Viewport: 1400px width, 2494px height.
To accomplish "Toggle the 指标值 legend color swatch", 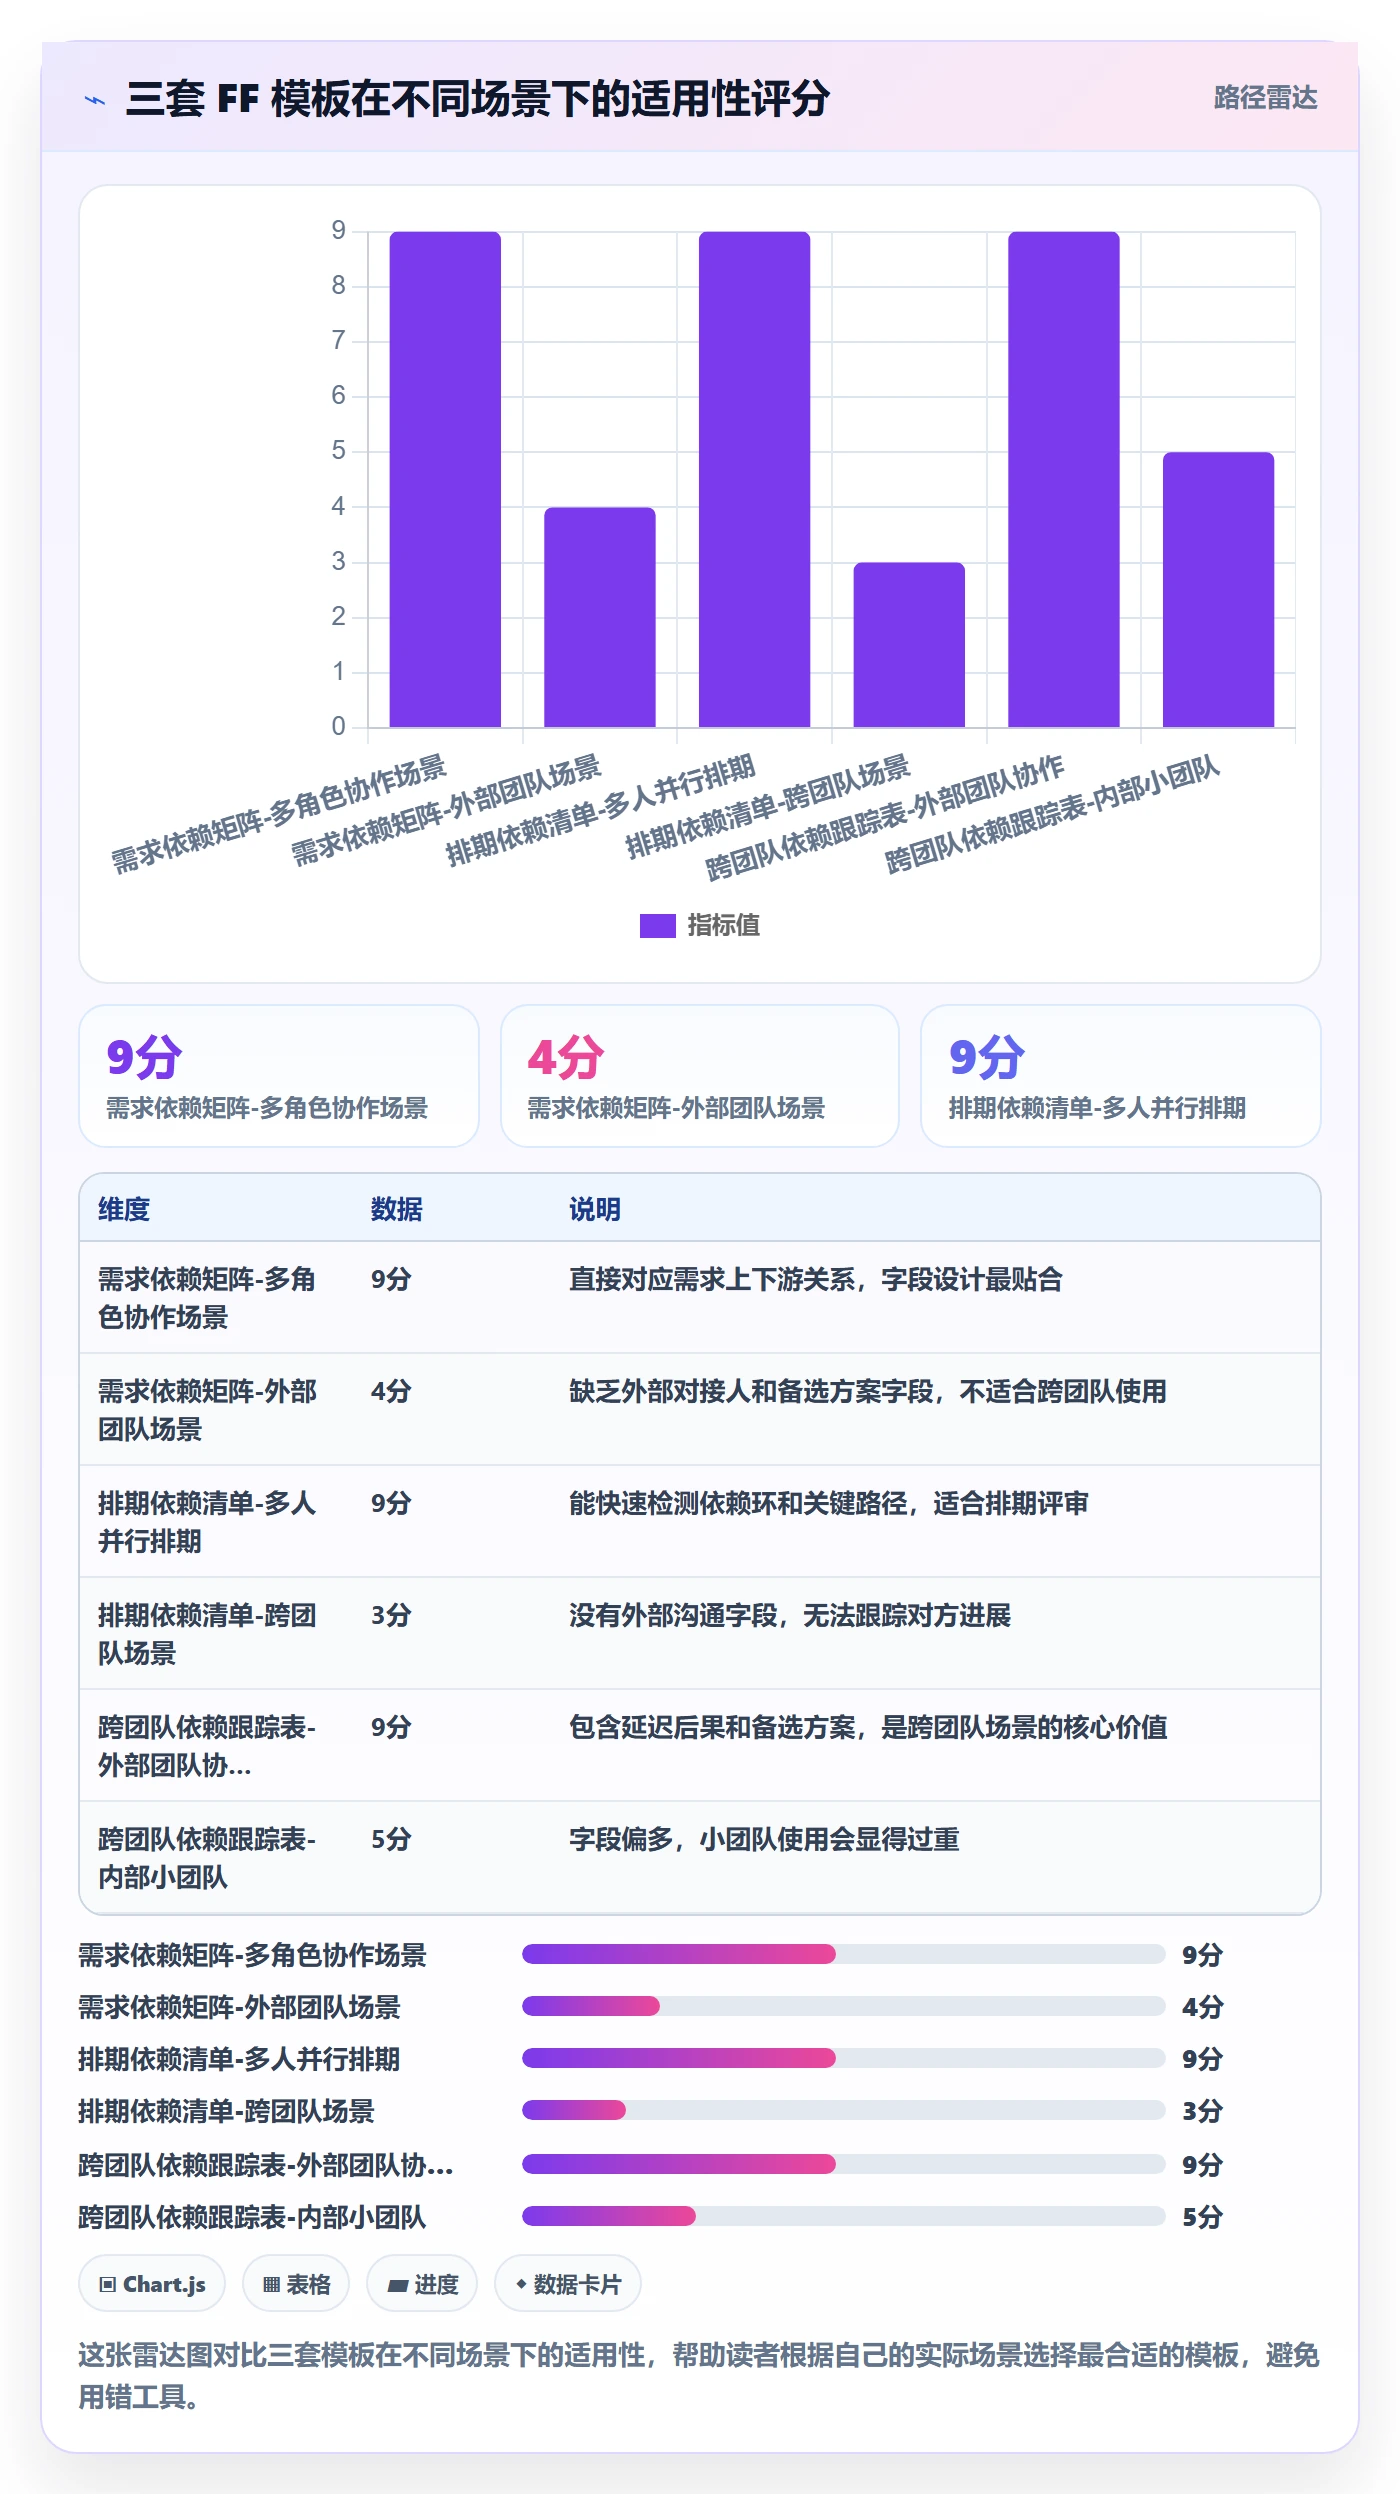I will pyautogui.click(x=657, y=926).
